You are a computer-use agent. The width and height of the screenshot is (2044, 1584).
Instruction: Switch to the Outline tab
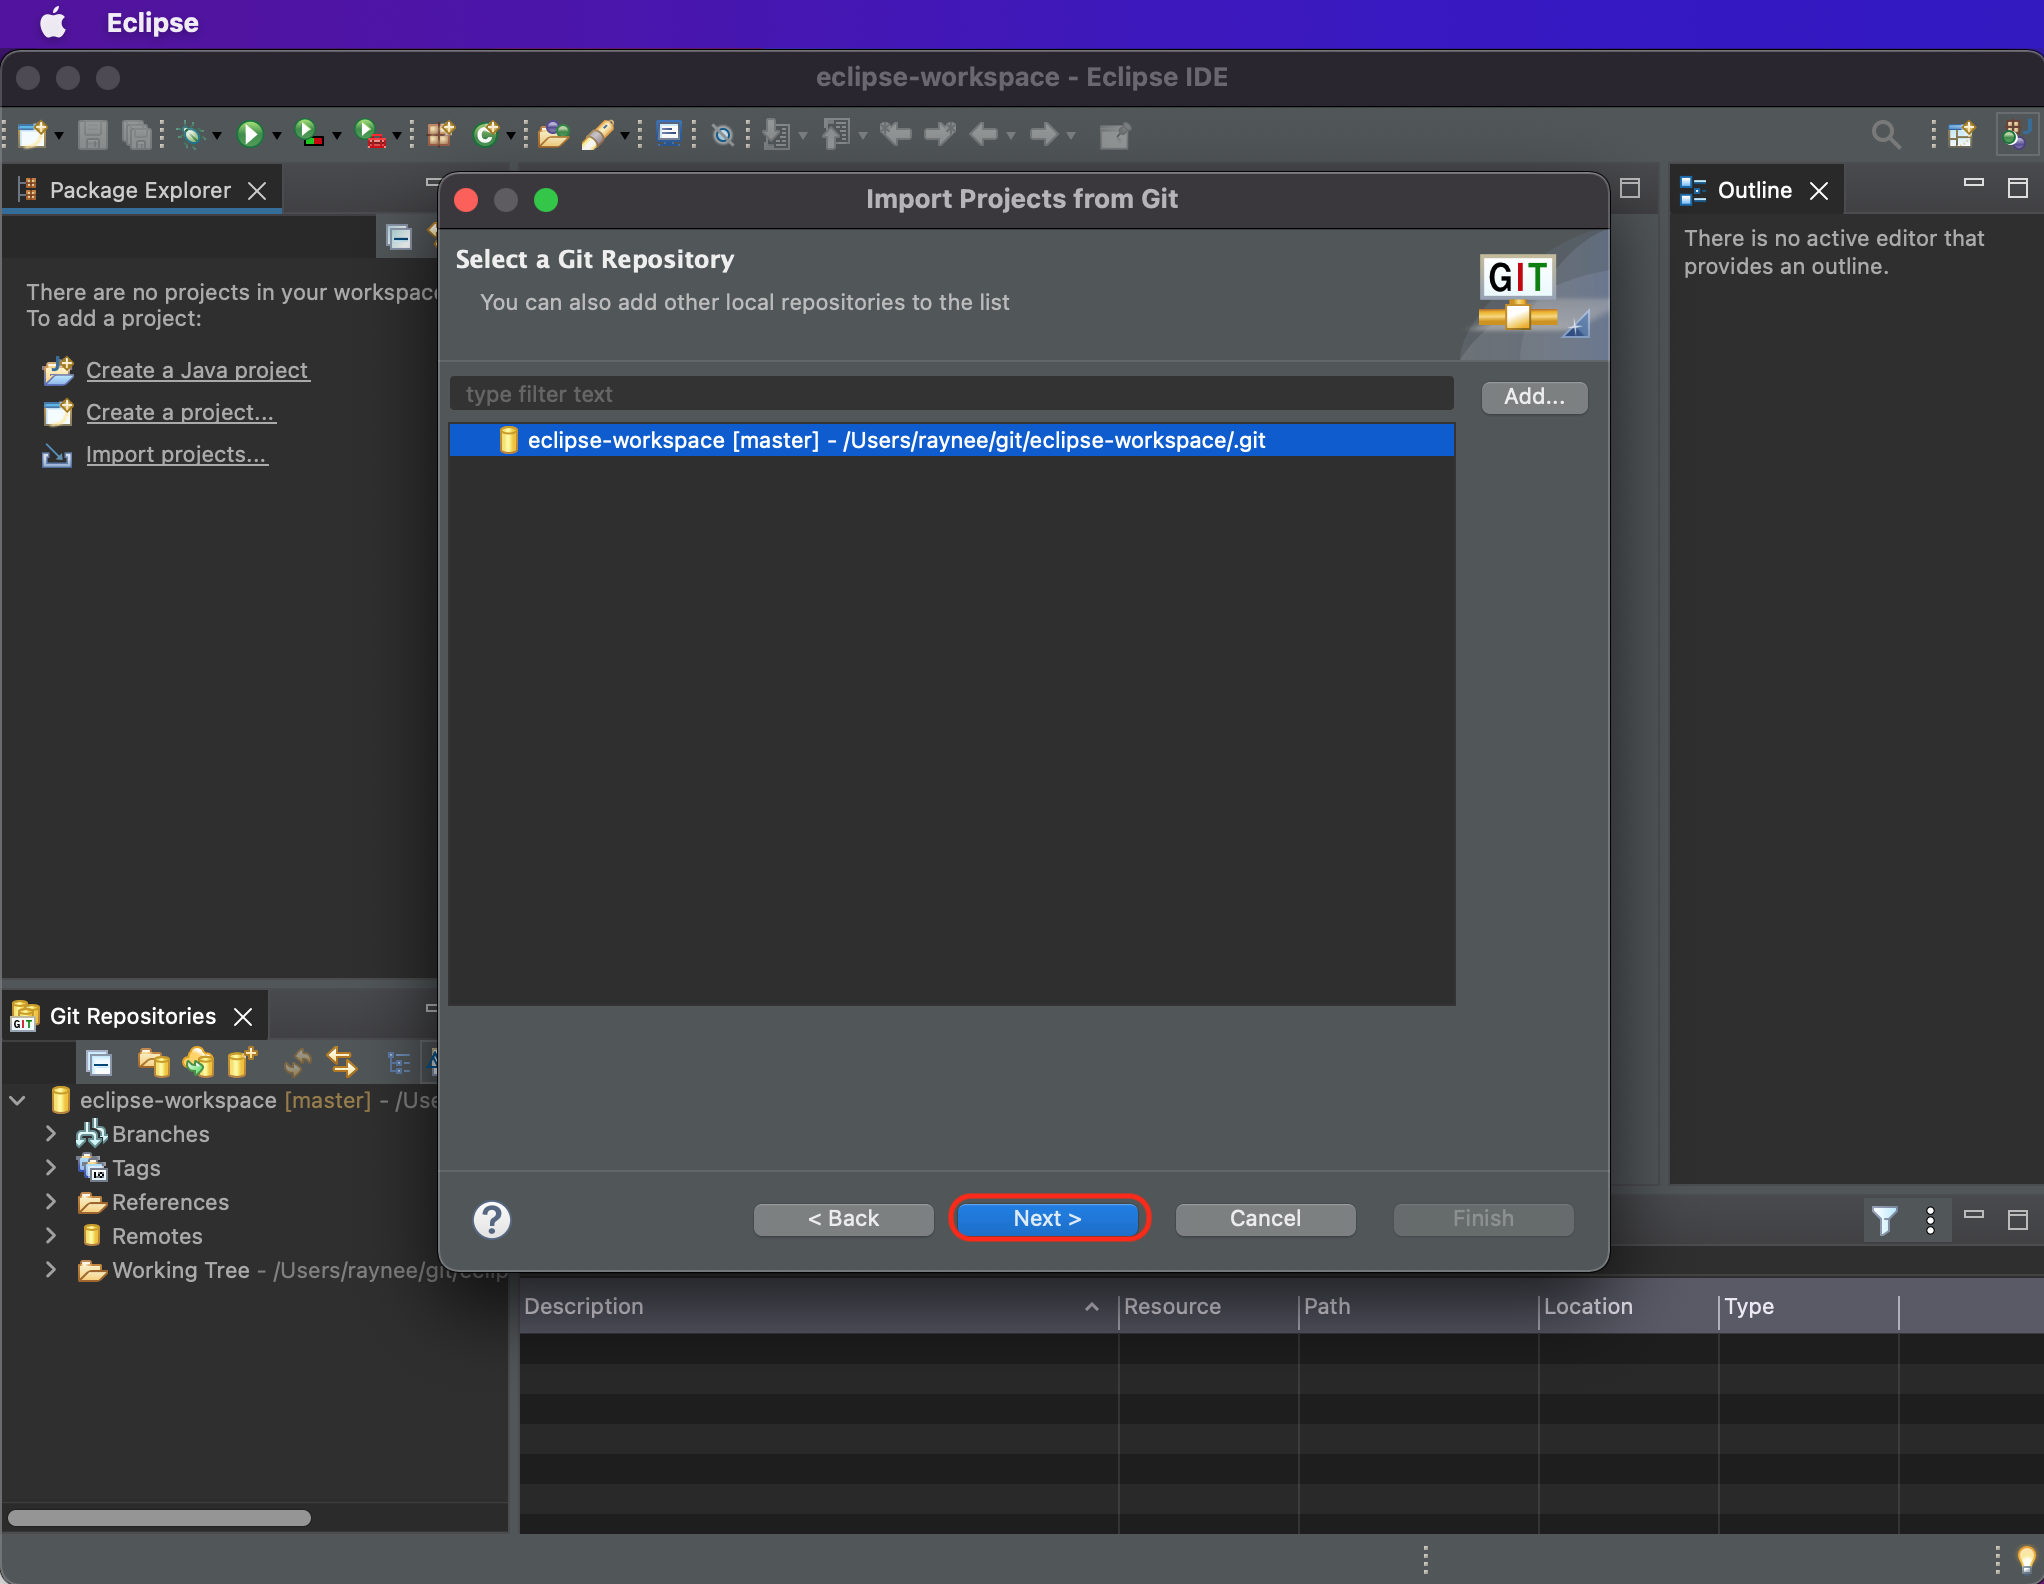[1753, 190]
